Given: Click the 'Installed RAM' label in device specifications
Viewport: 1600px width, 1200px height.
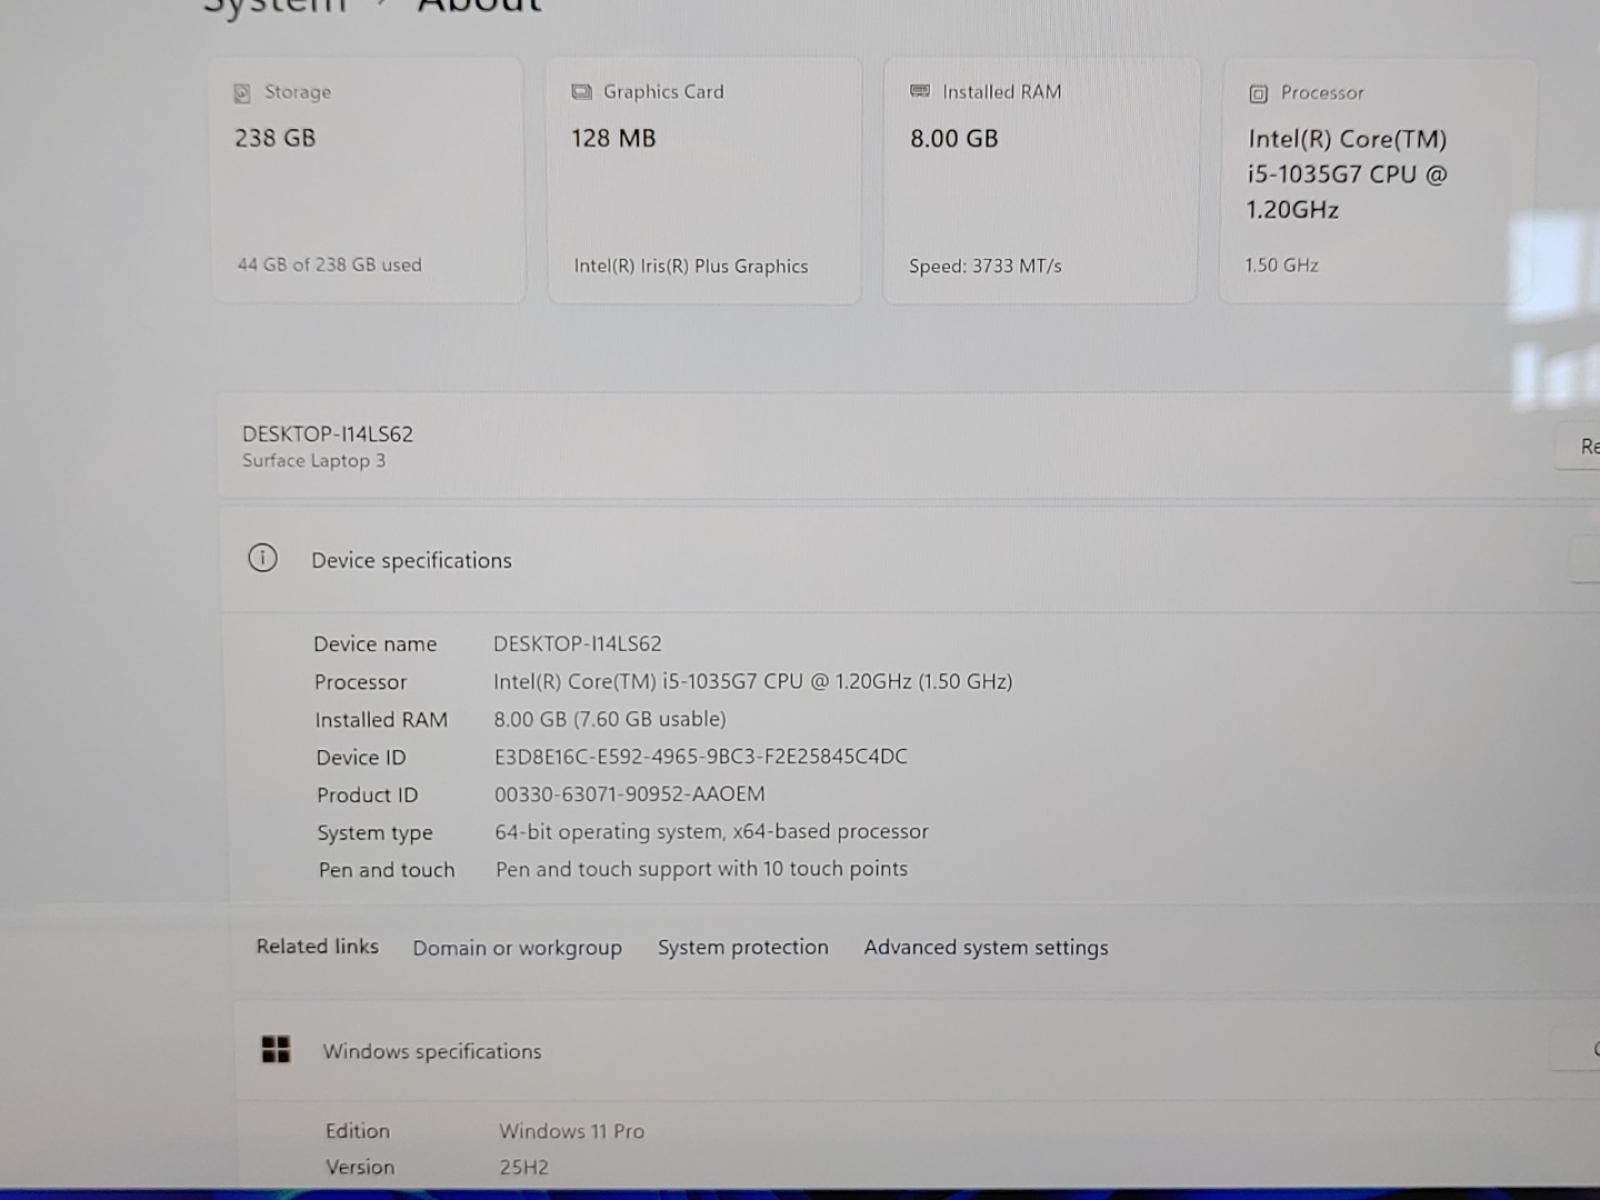Looking at the screenshot, I should tap(381, 720).
